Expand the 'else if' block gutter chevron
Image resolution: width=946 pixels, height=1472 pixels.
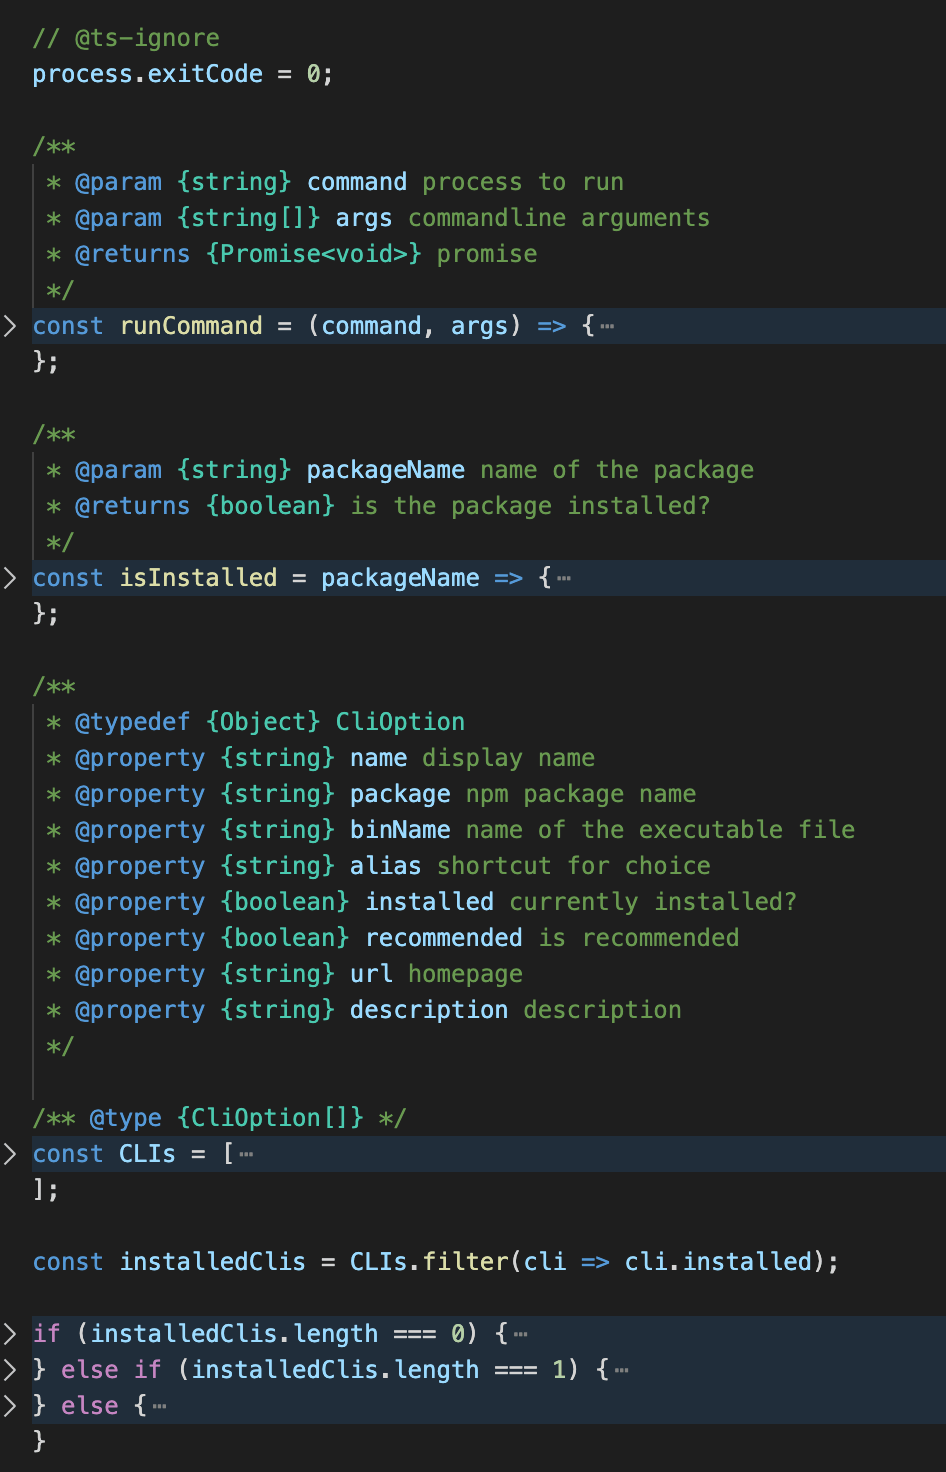10,1370
